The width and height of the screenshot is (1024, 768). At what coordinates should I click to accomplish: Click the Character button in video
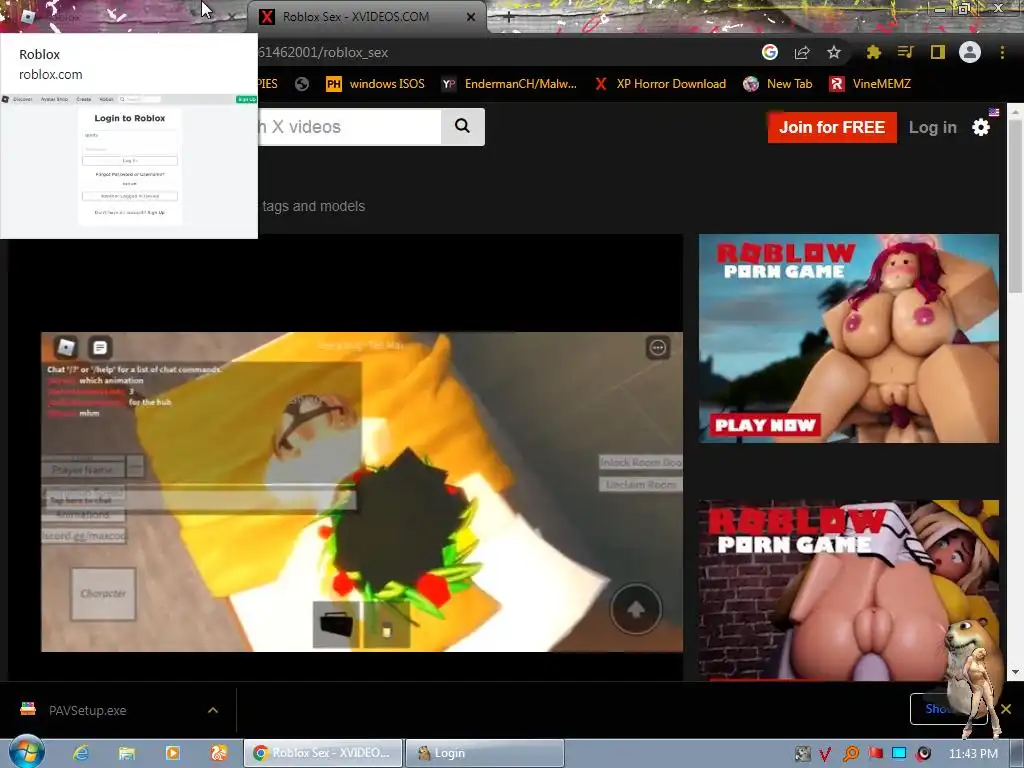pos(103,594)
